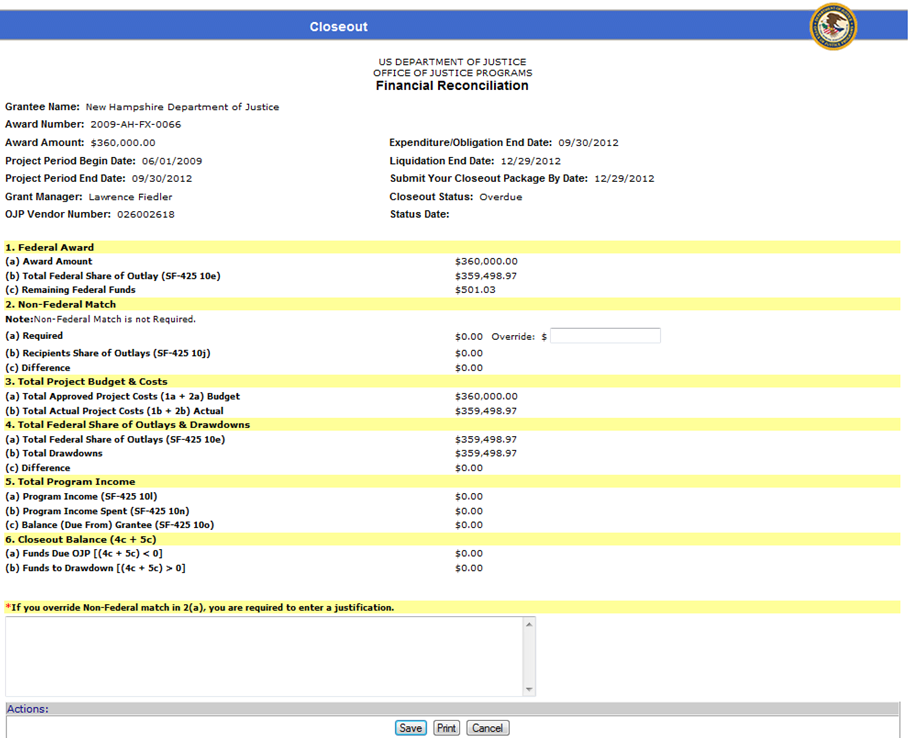Click the award number 2009-AH-FX-0066
Viewport: 910px width, 738px height.
(x=136, y=125)
